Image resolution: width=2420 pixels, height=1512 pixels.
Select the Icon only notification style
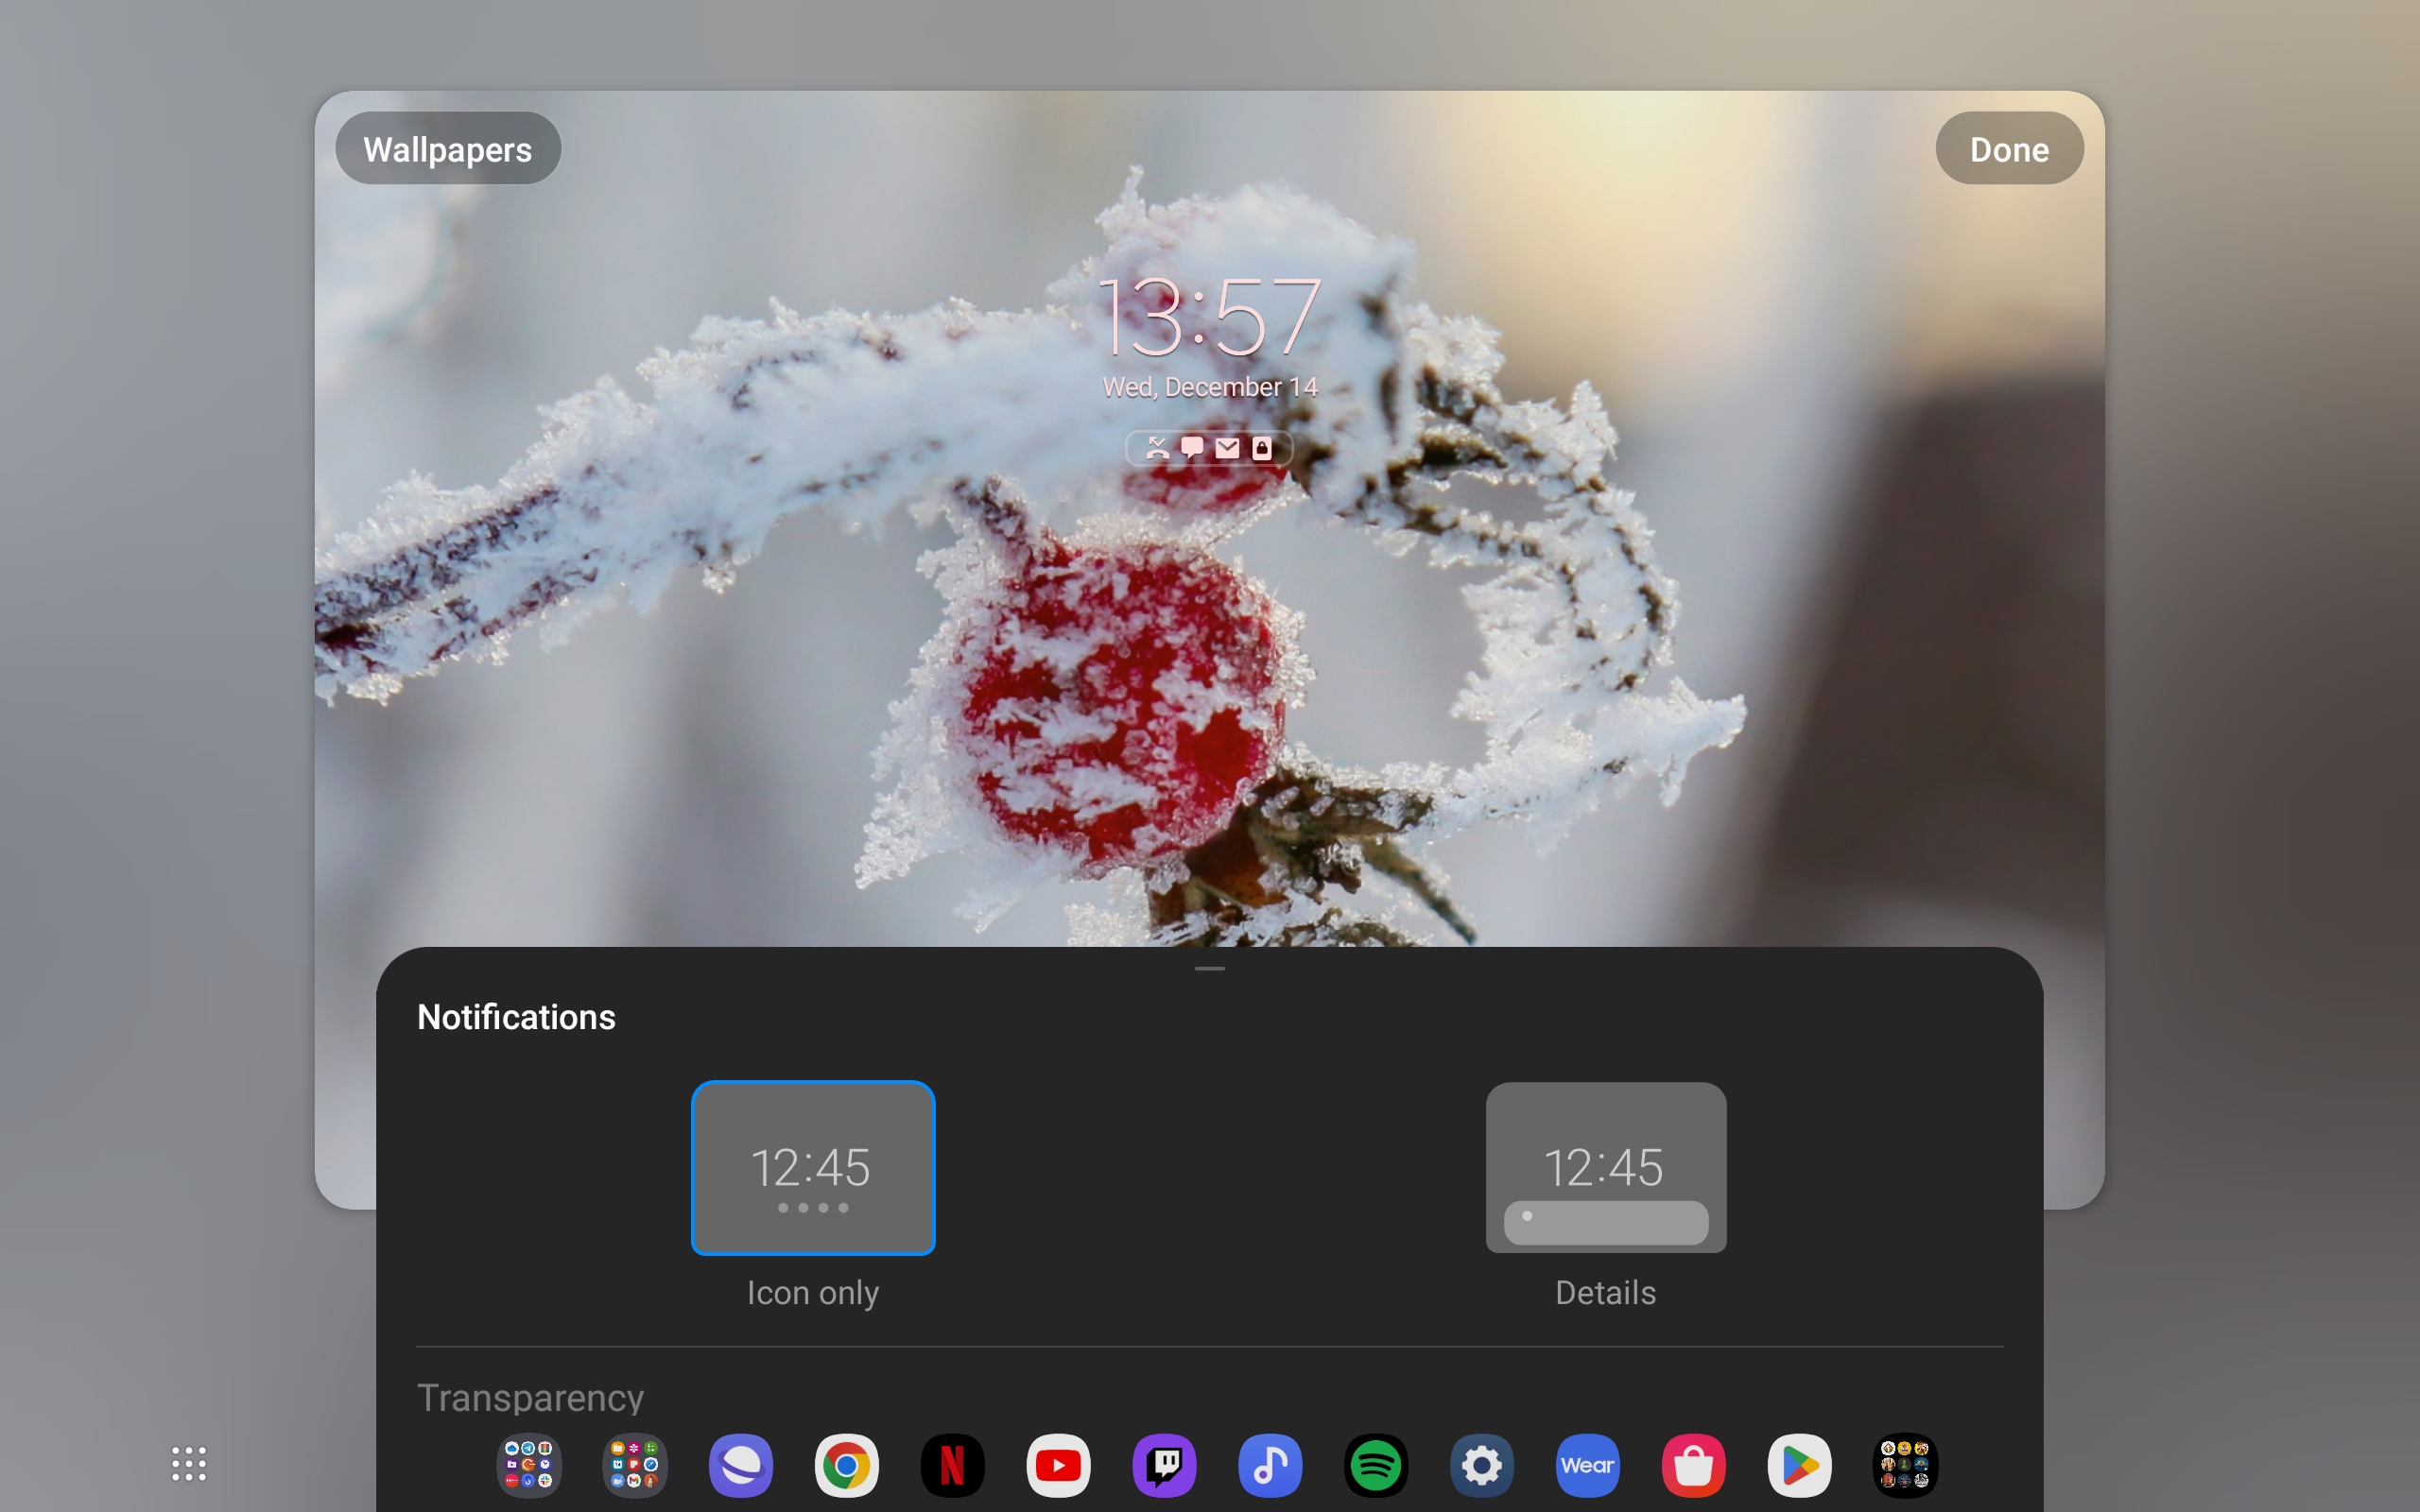point(813,1168)
